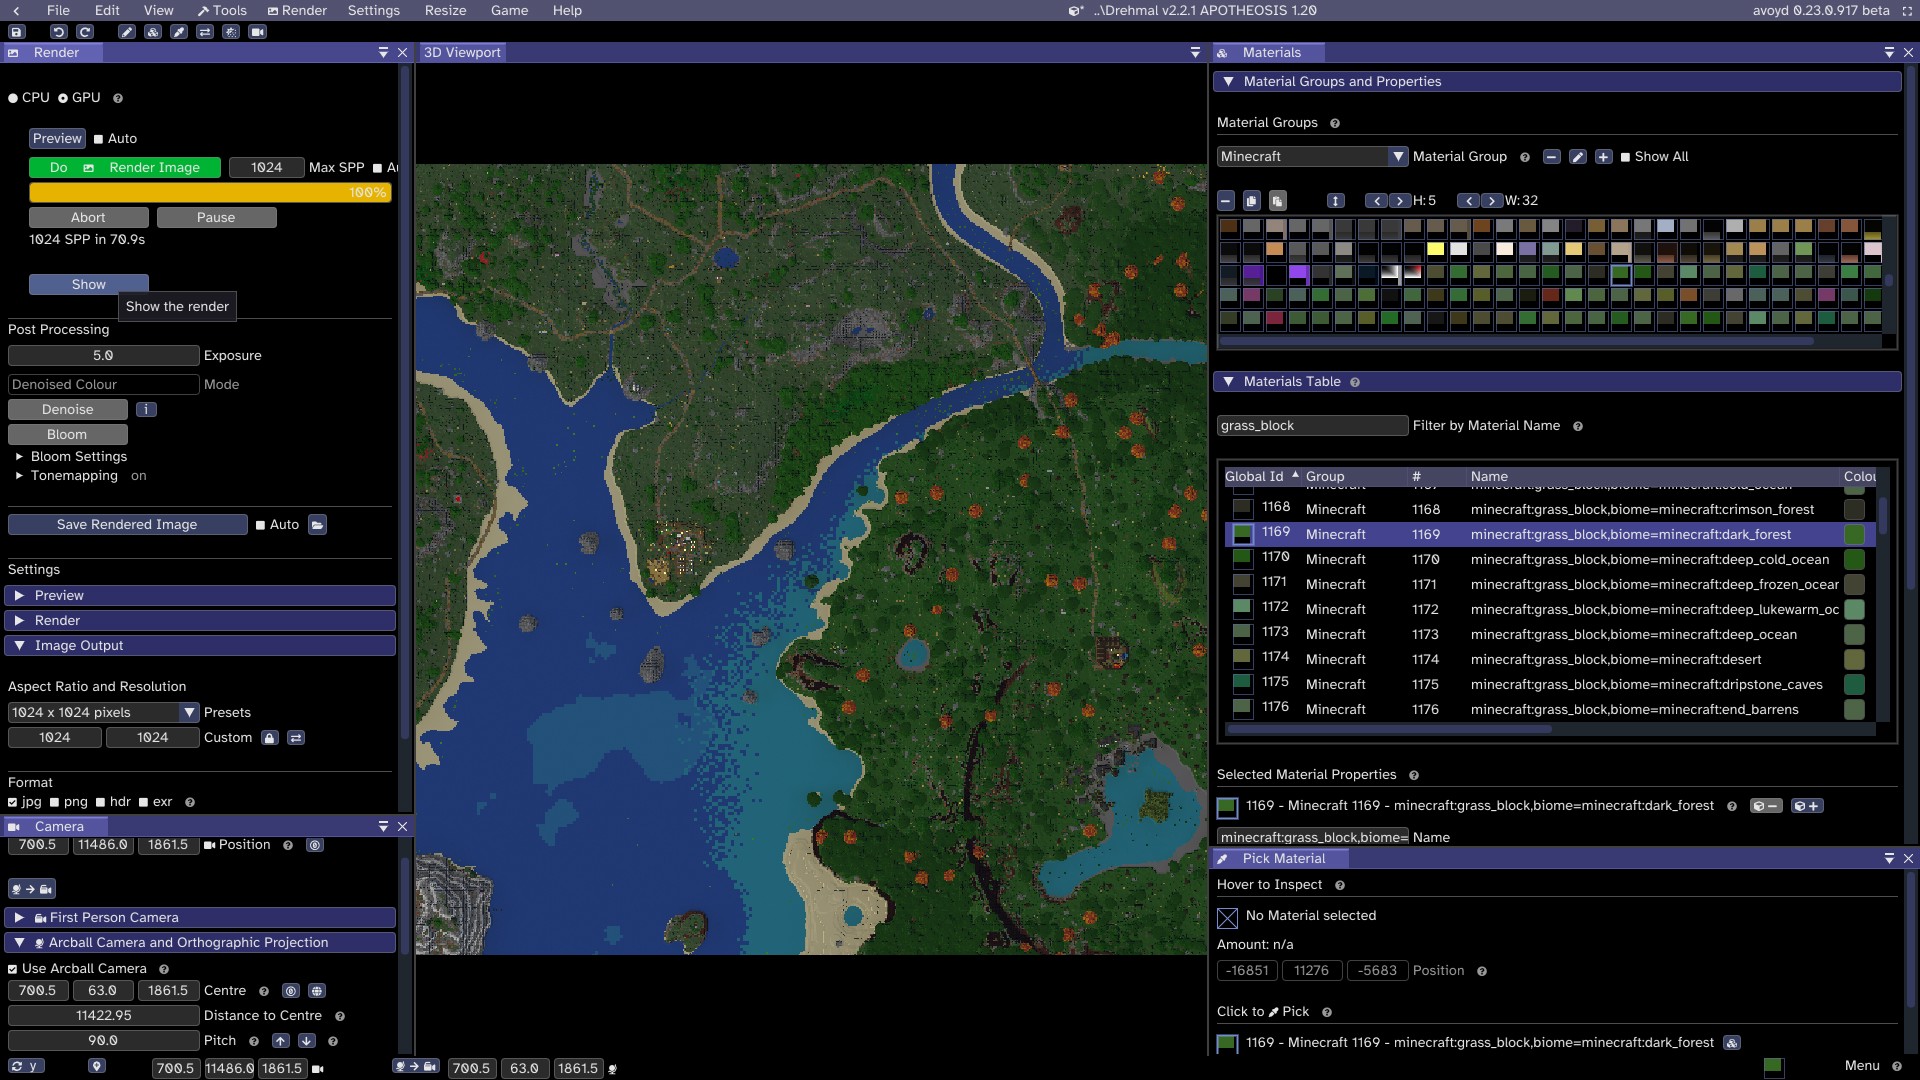The height and width of the screenshot is (1080, 1920).
Task: Open folder icon next to Save Rendered Image
Action: [317, 525]
